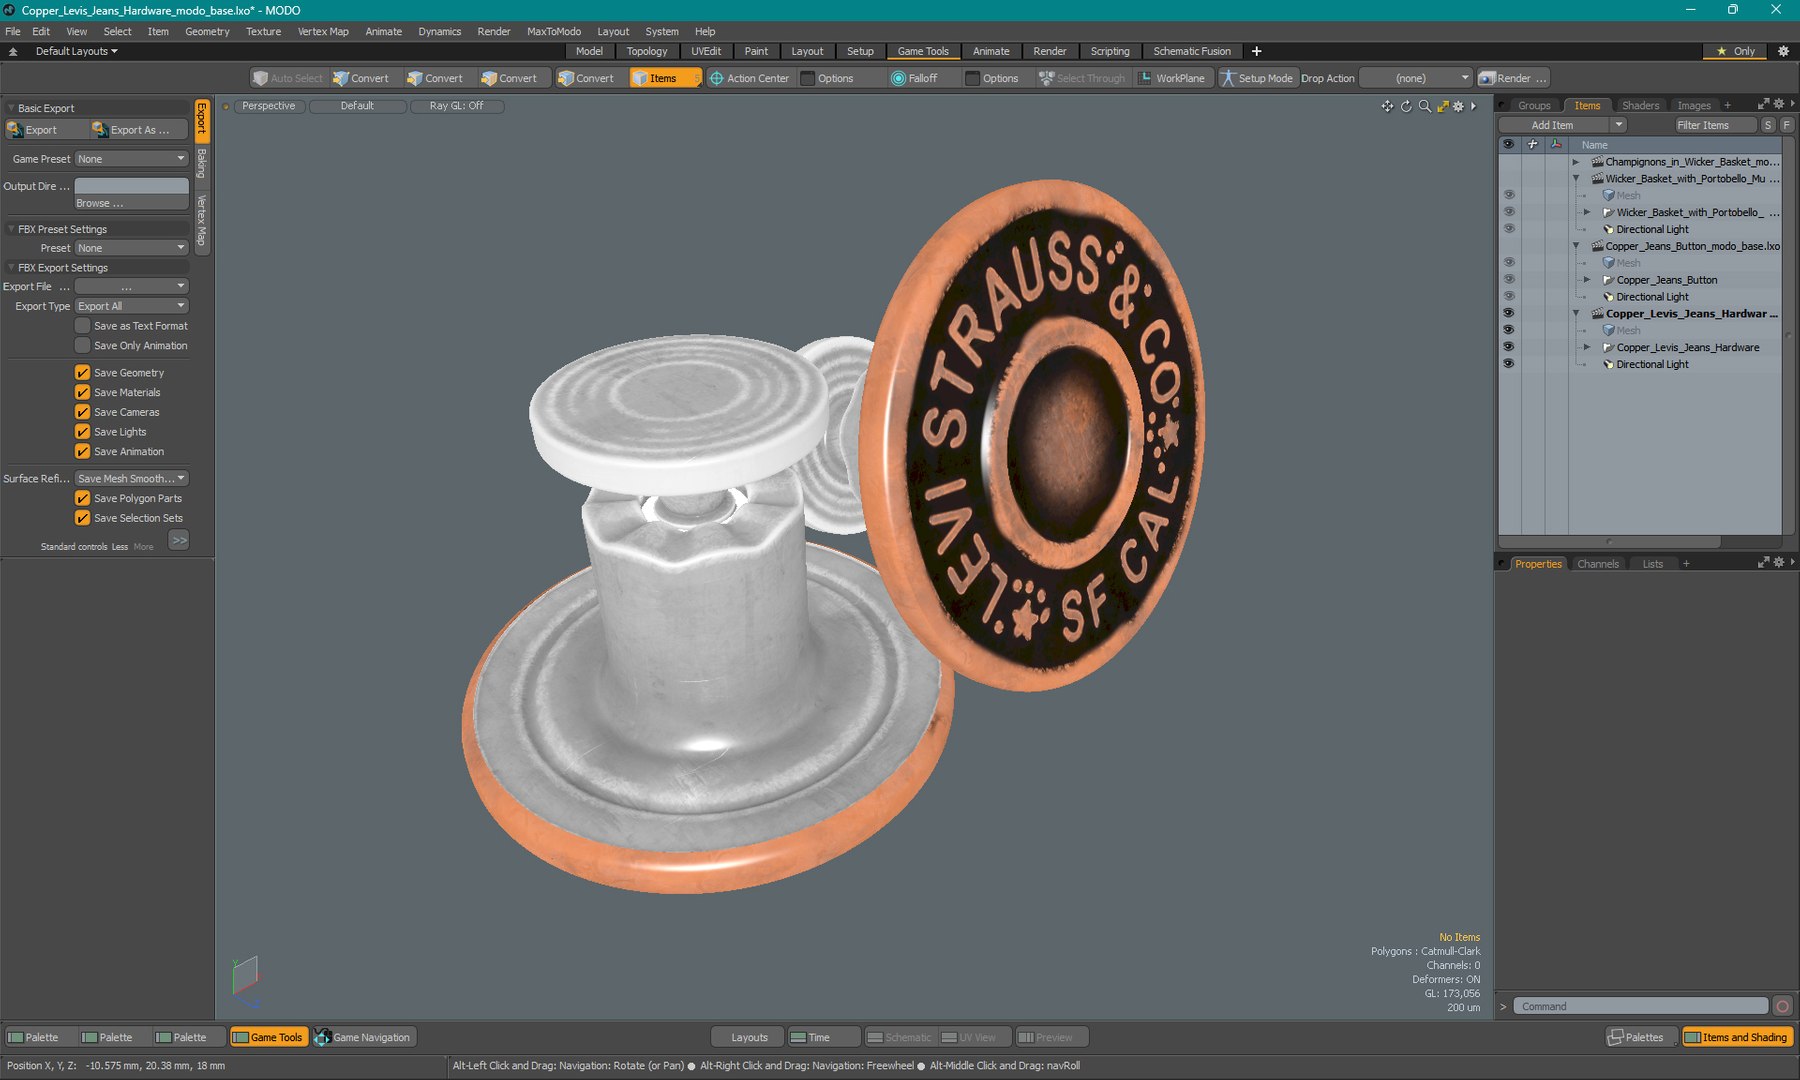
Task: Open Properties panel settings gear
Action: (x=1778, y=563)
